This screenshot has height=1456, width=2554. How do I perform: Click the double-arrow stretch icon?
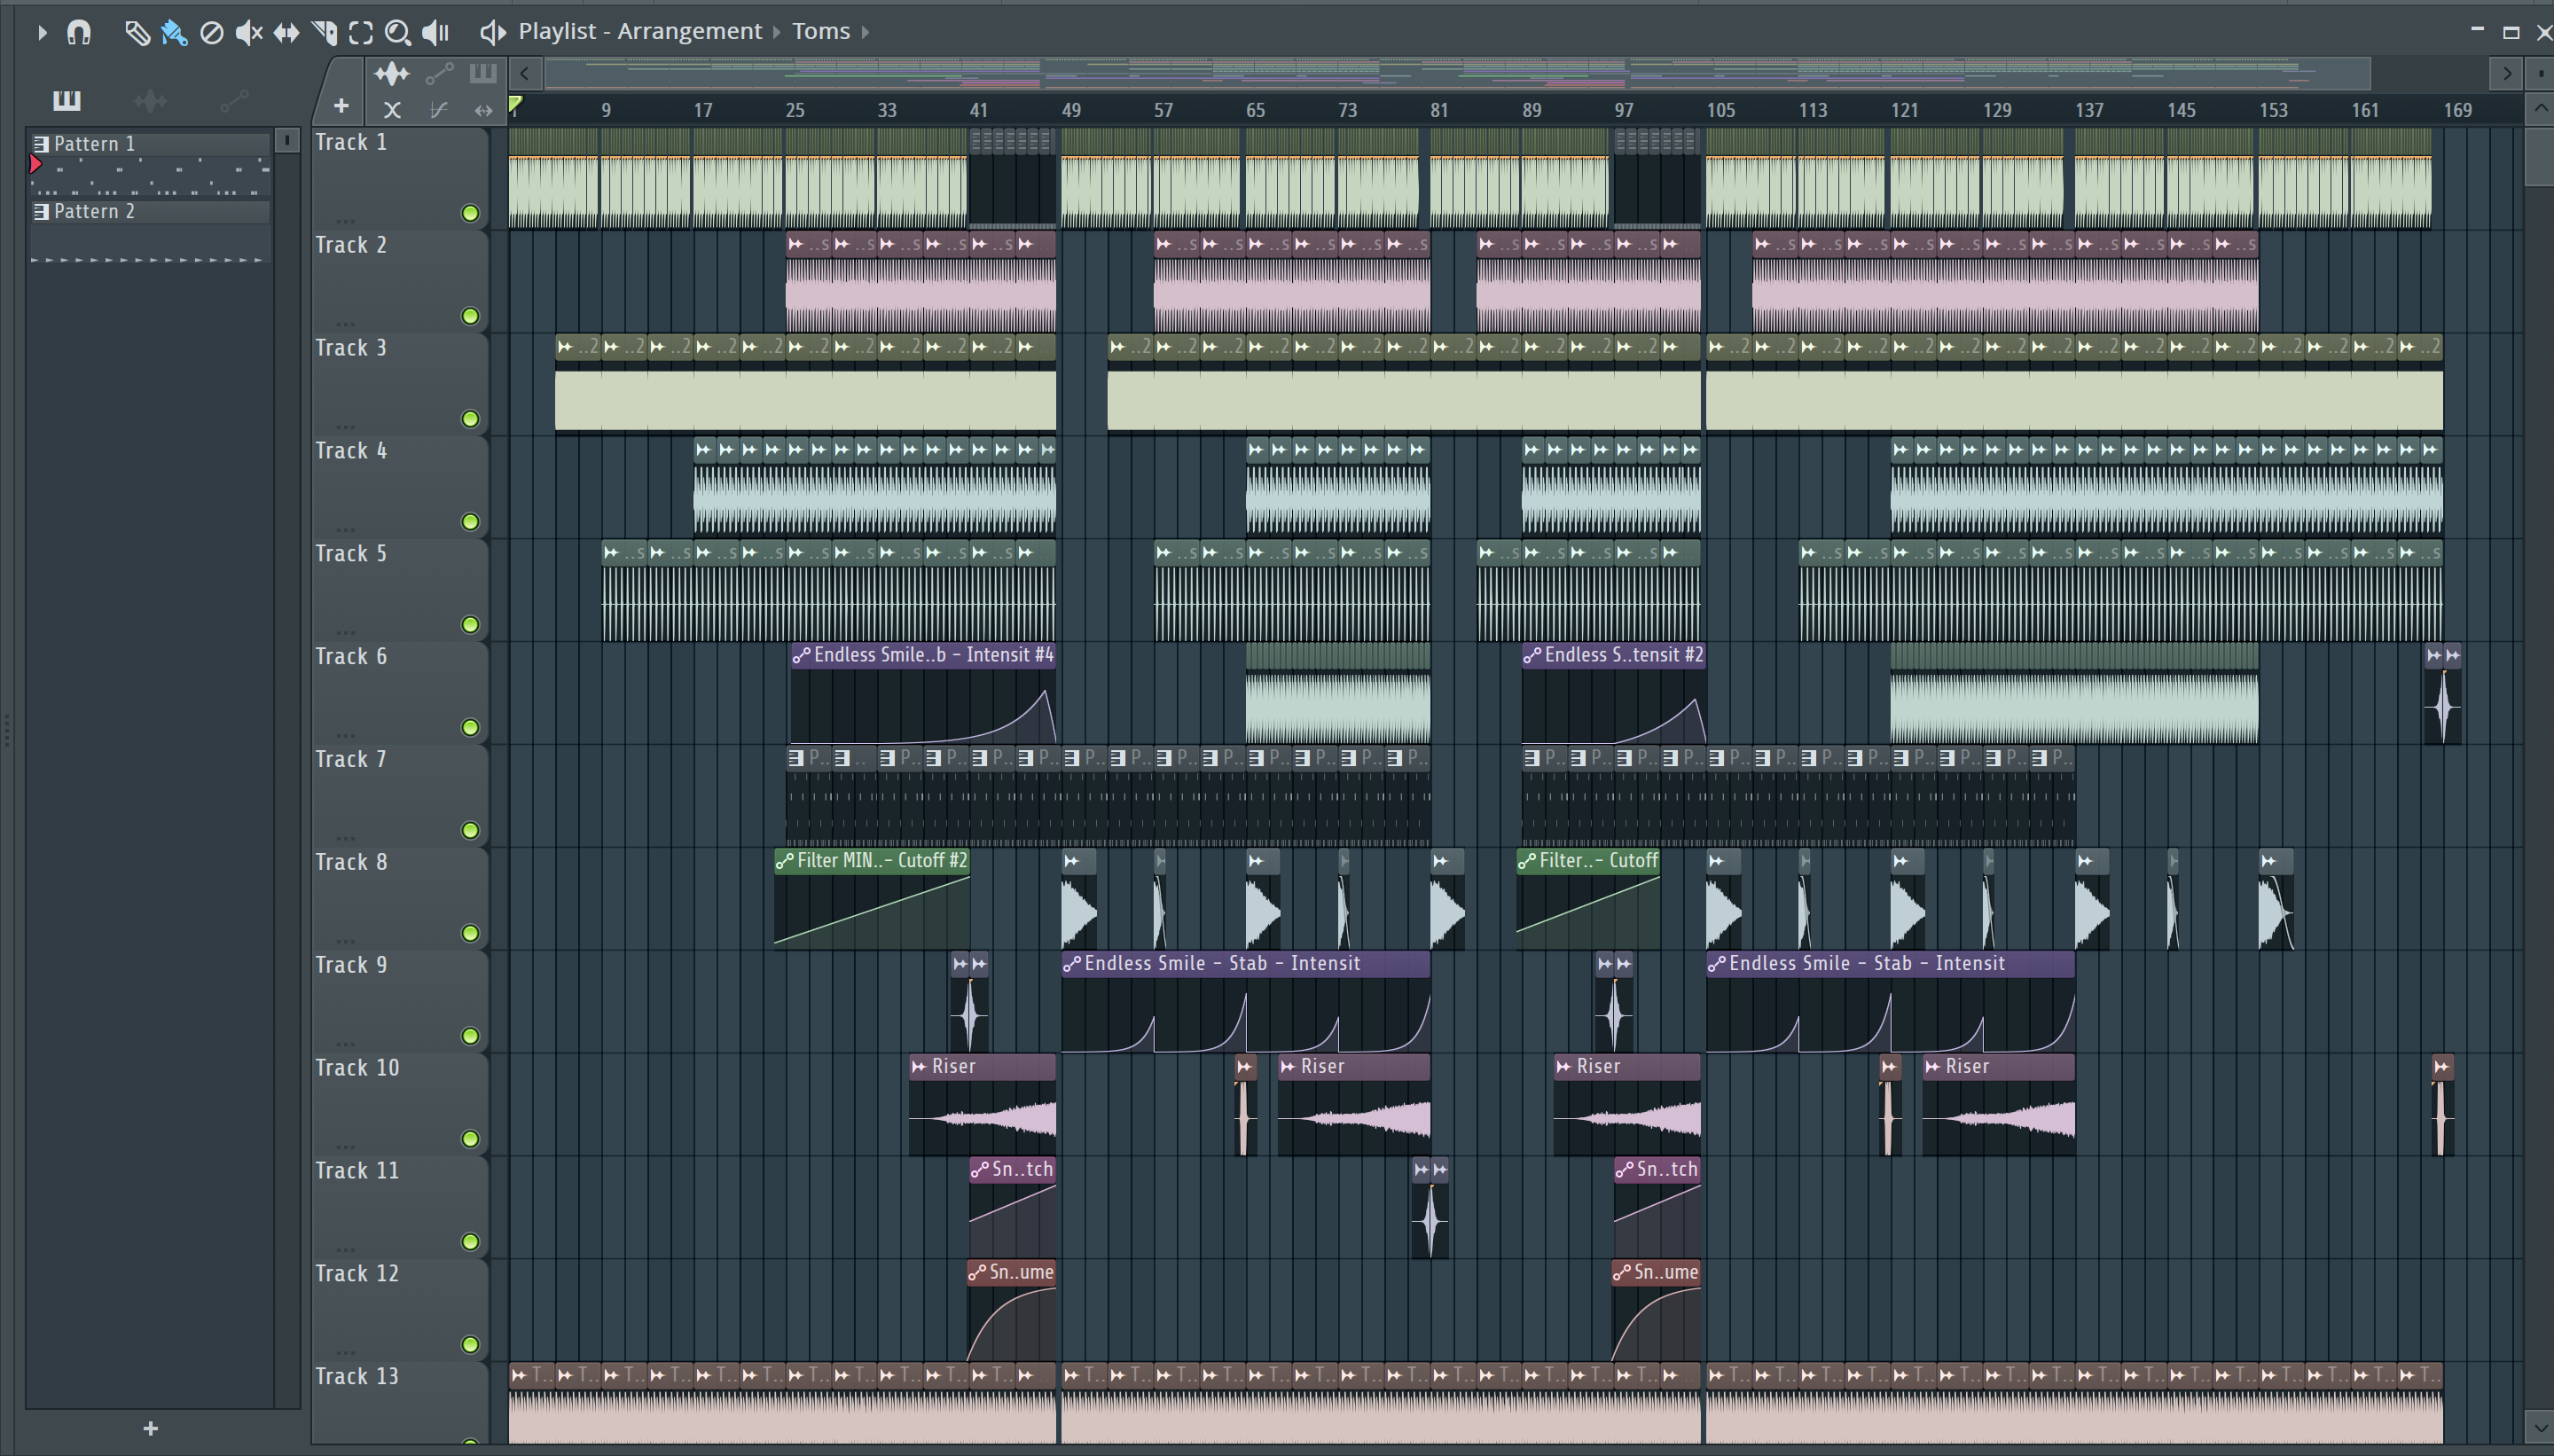point(484,110)
